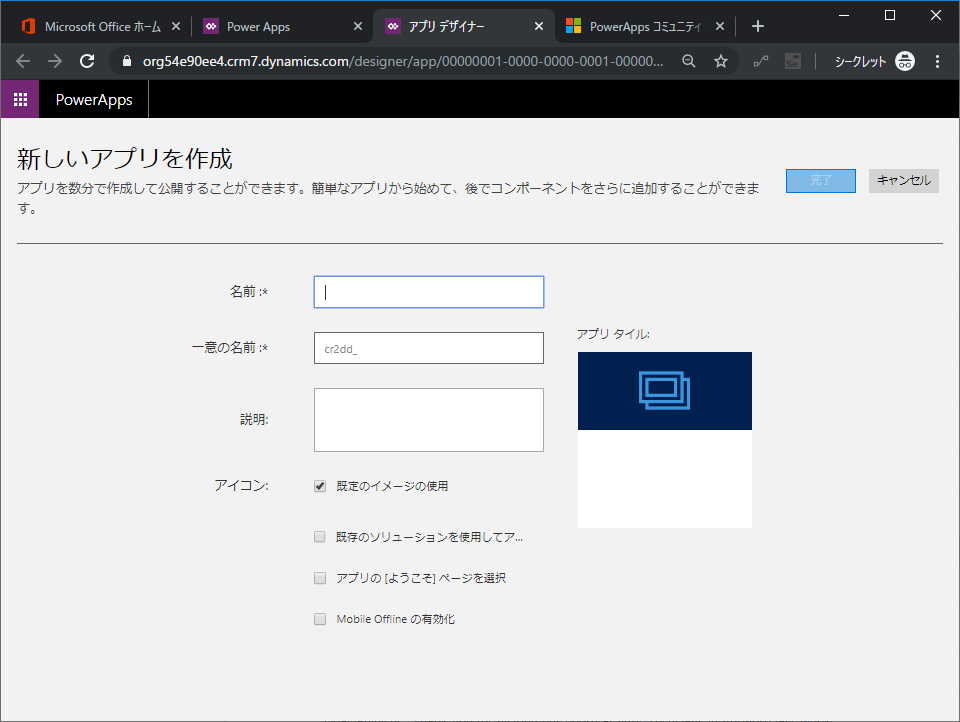
Task: Check the アプリの [ようこそ] ページを選択 box
Action: click(320, 578)
